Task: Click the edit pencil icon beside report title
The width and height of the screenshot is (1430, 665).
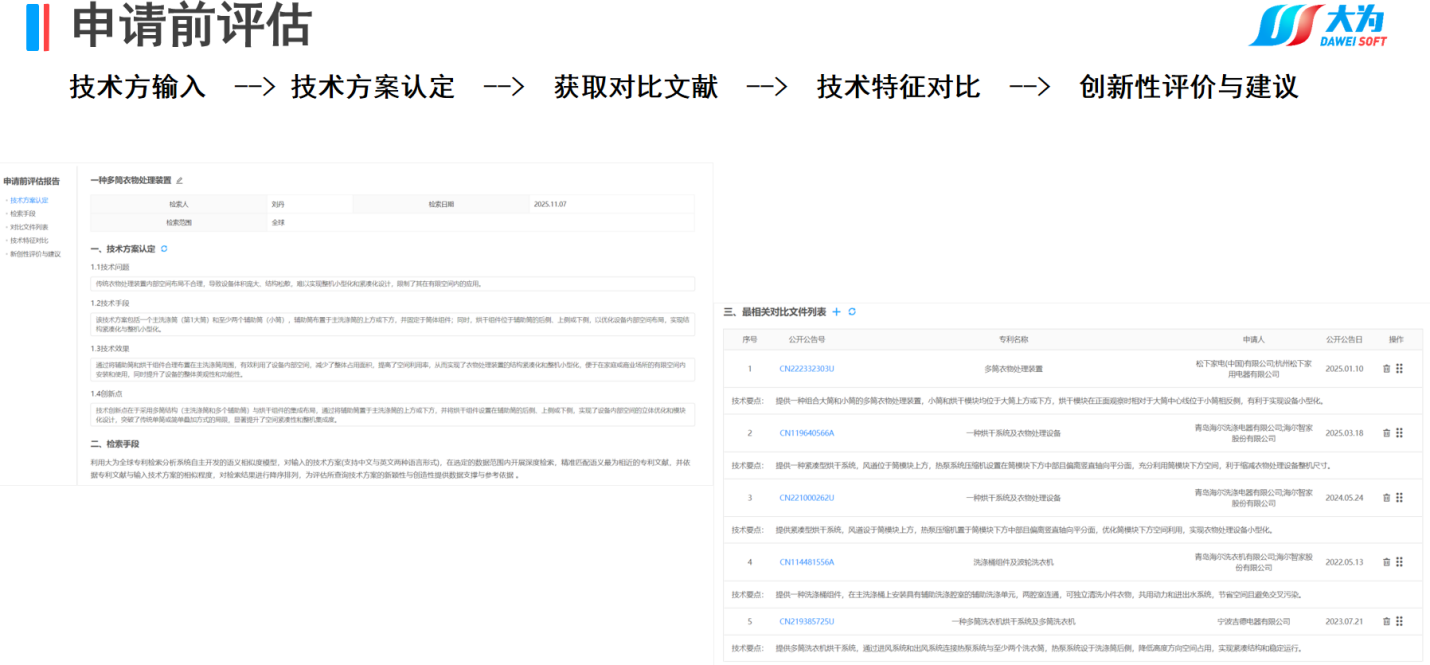Action: pos(180,181)
